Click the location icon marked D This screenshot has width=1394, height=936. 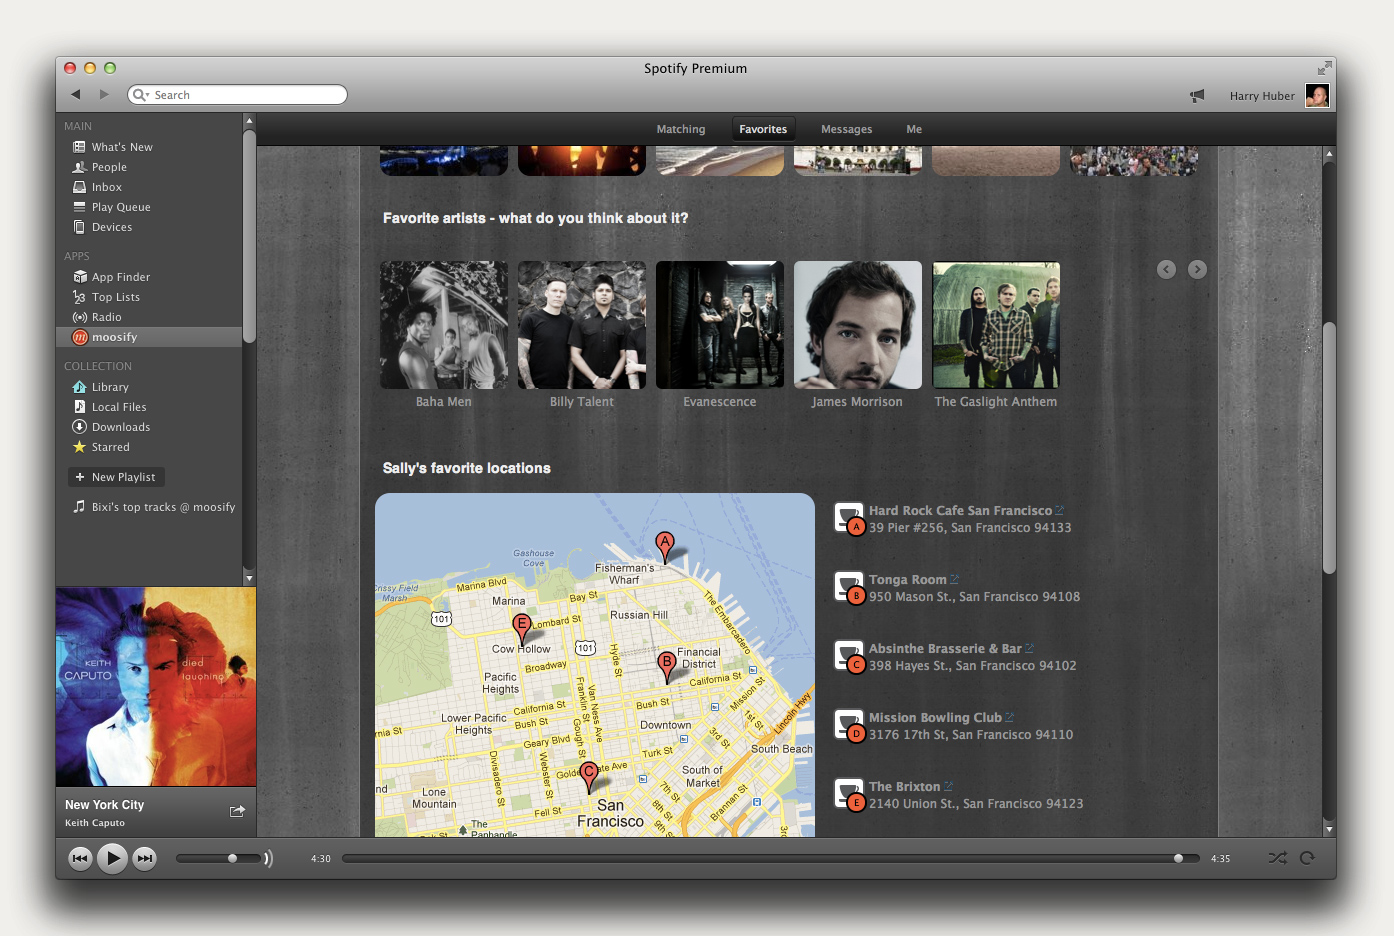(x=849, y=725)
